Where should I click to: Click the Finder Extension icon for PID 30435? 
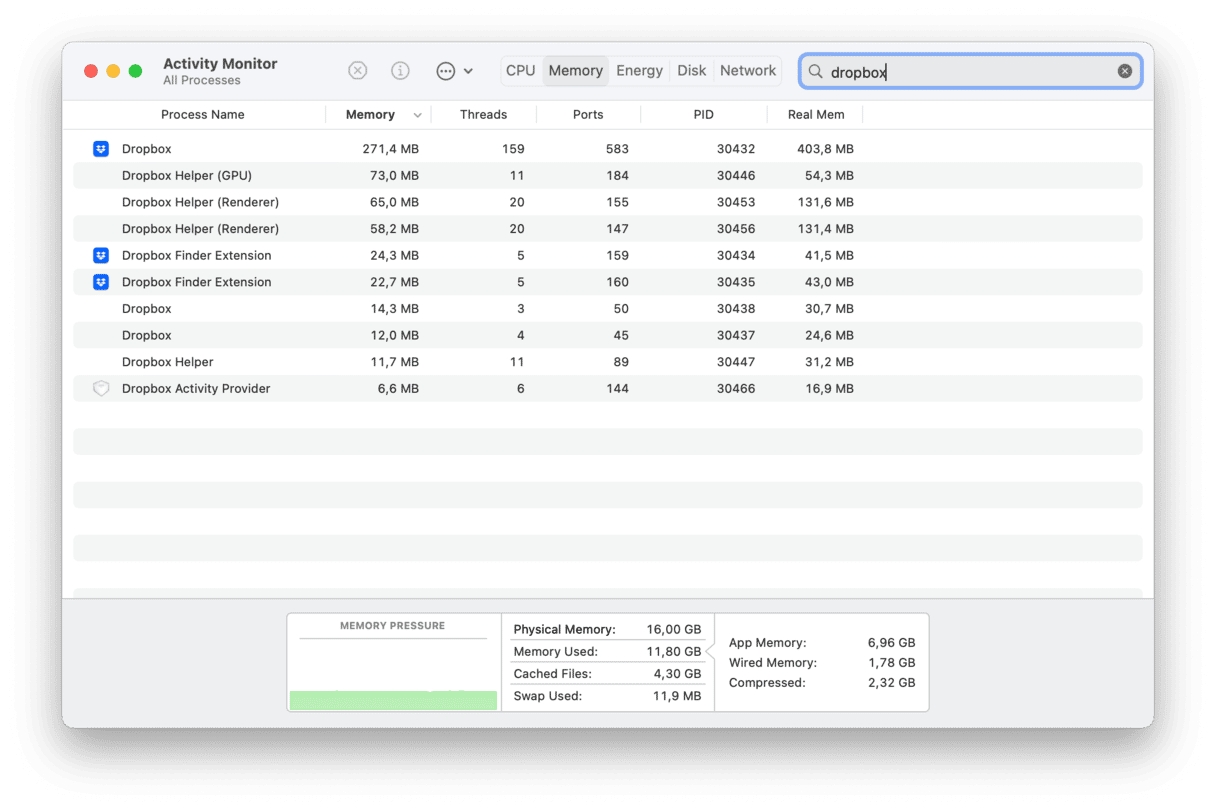(x=101, y=282)
